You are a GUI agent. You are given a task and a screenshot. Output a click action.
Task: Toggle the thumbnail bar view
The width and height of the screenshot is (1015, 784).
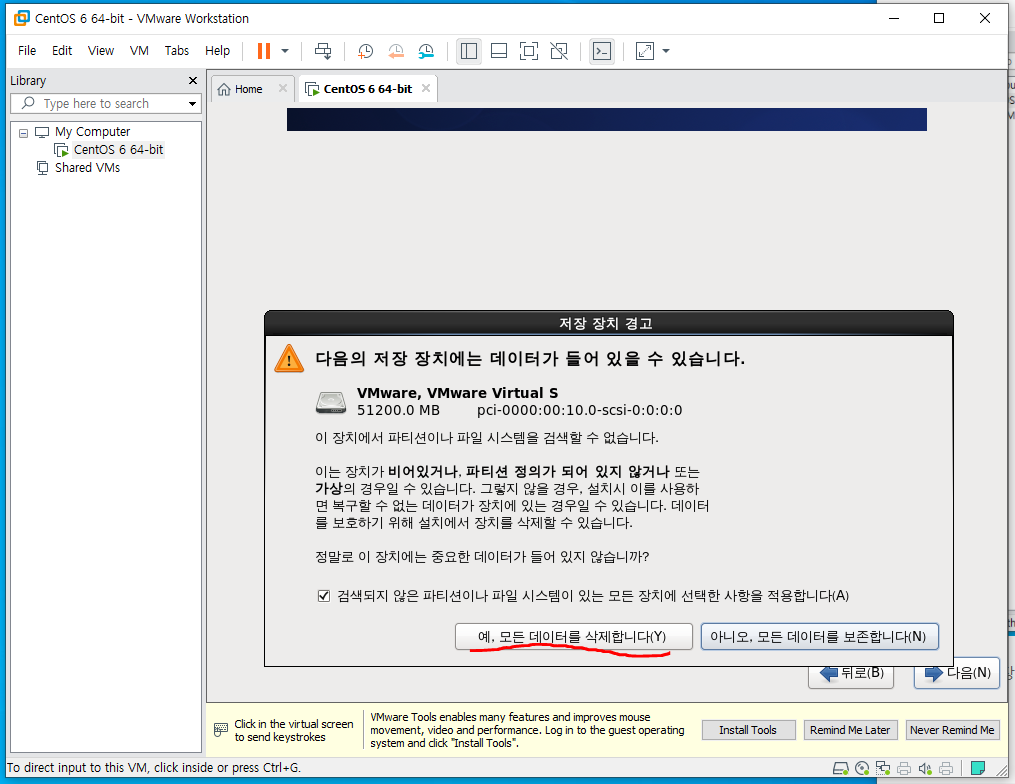pos(498,51)
